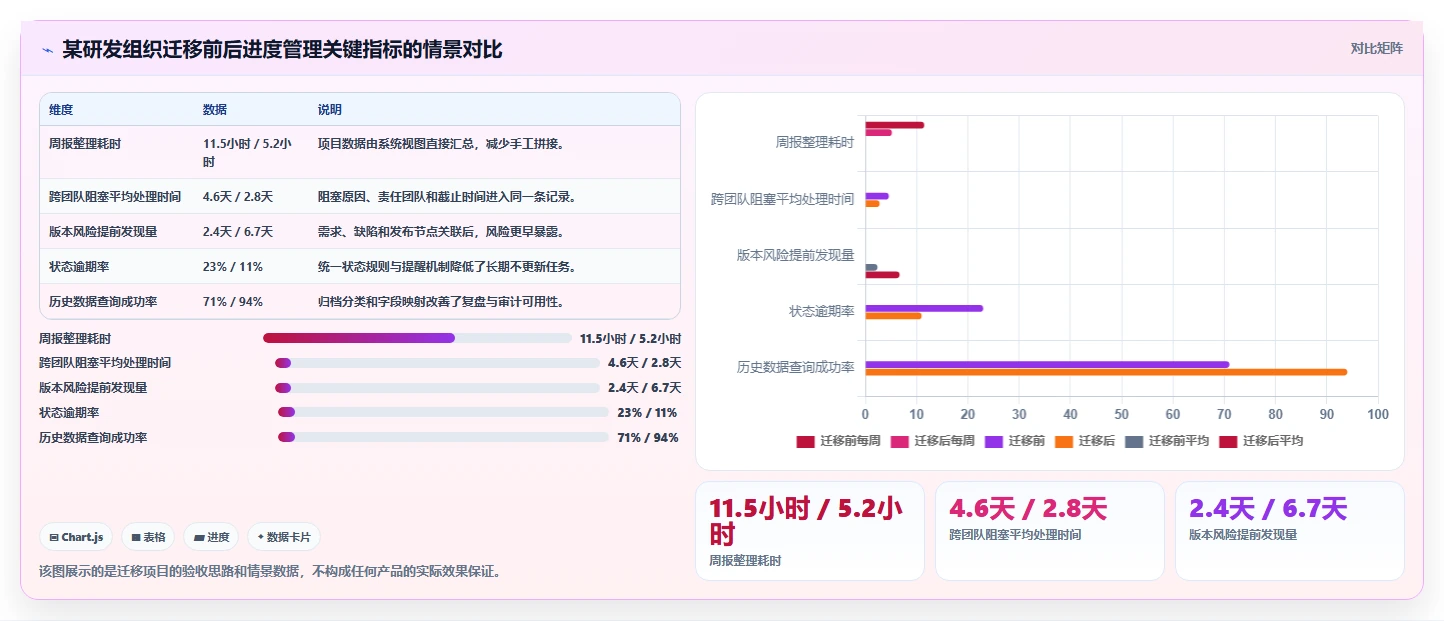
Task: Select the 周报整理耗时 table cell
Action: (117, 152)
